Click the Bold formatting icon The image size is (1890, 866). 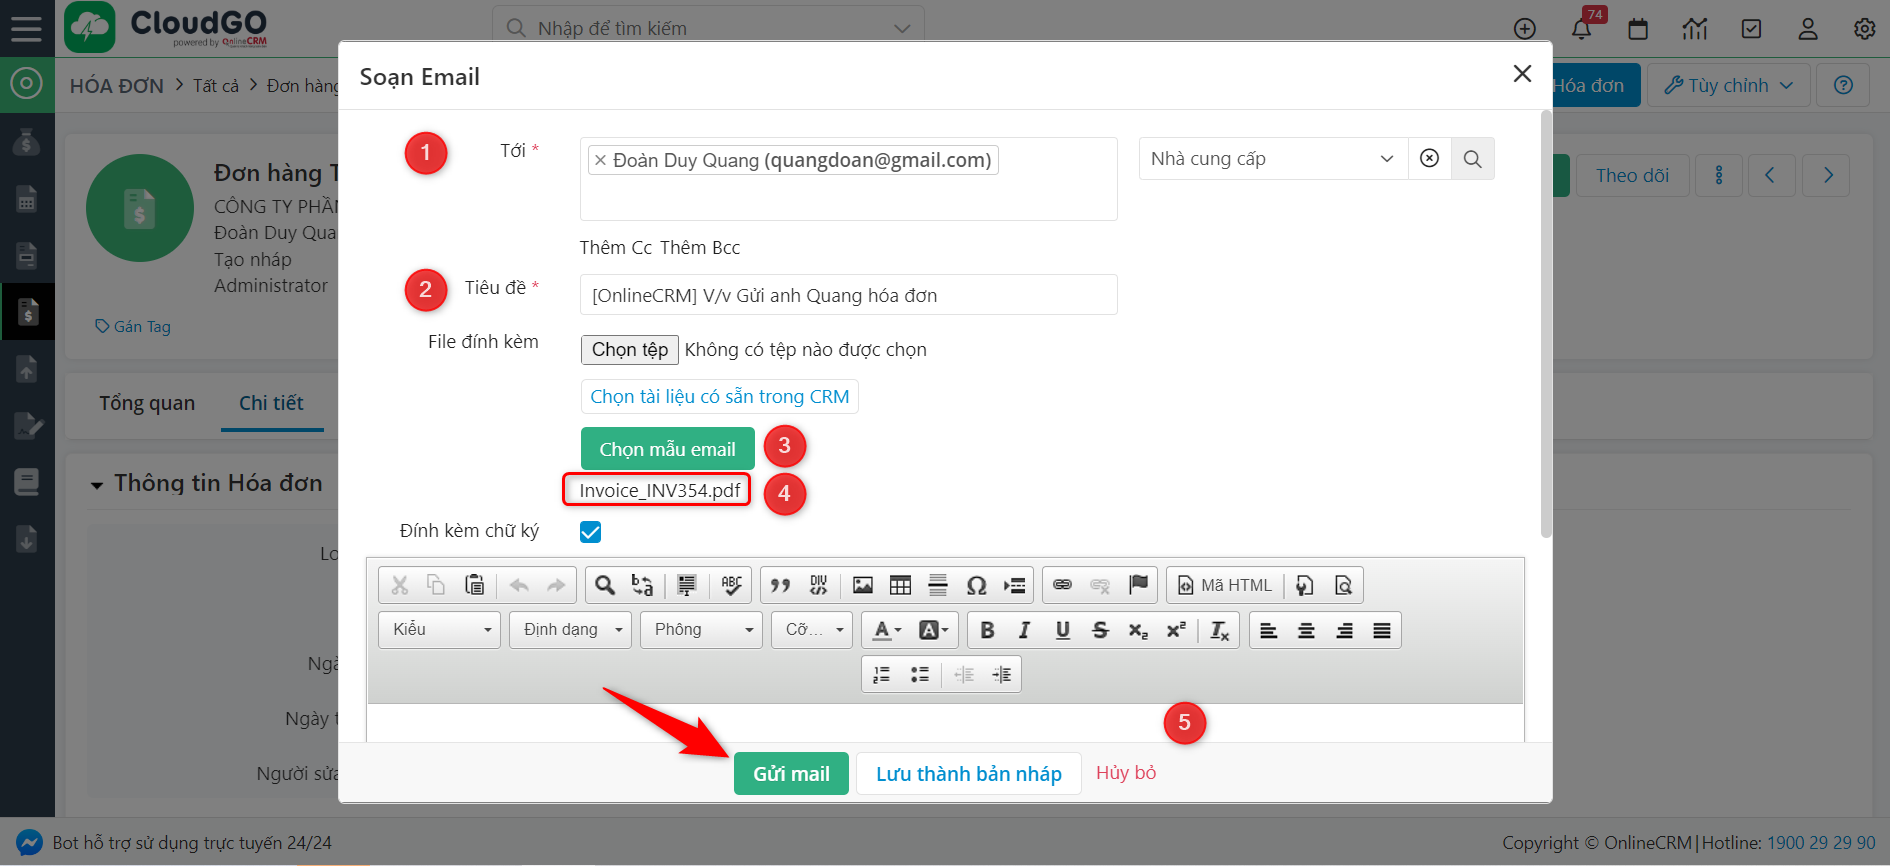pyautogui.click(x=987, y=630)
